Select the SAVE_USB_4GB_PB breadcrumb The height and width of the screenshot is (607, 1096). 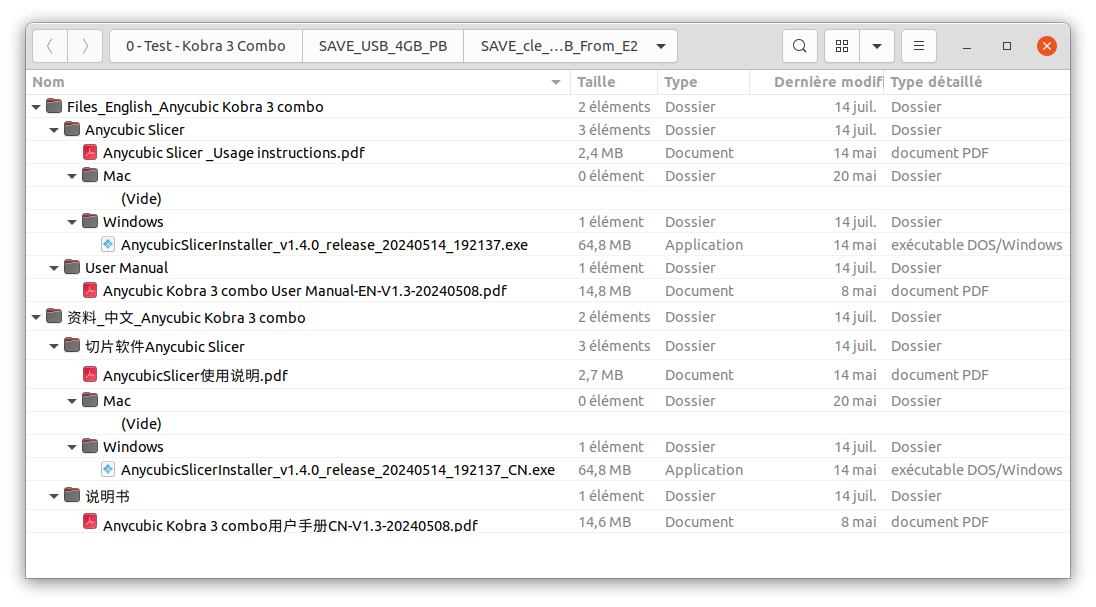click(383, 46)
